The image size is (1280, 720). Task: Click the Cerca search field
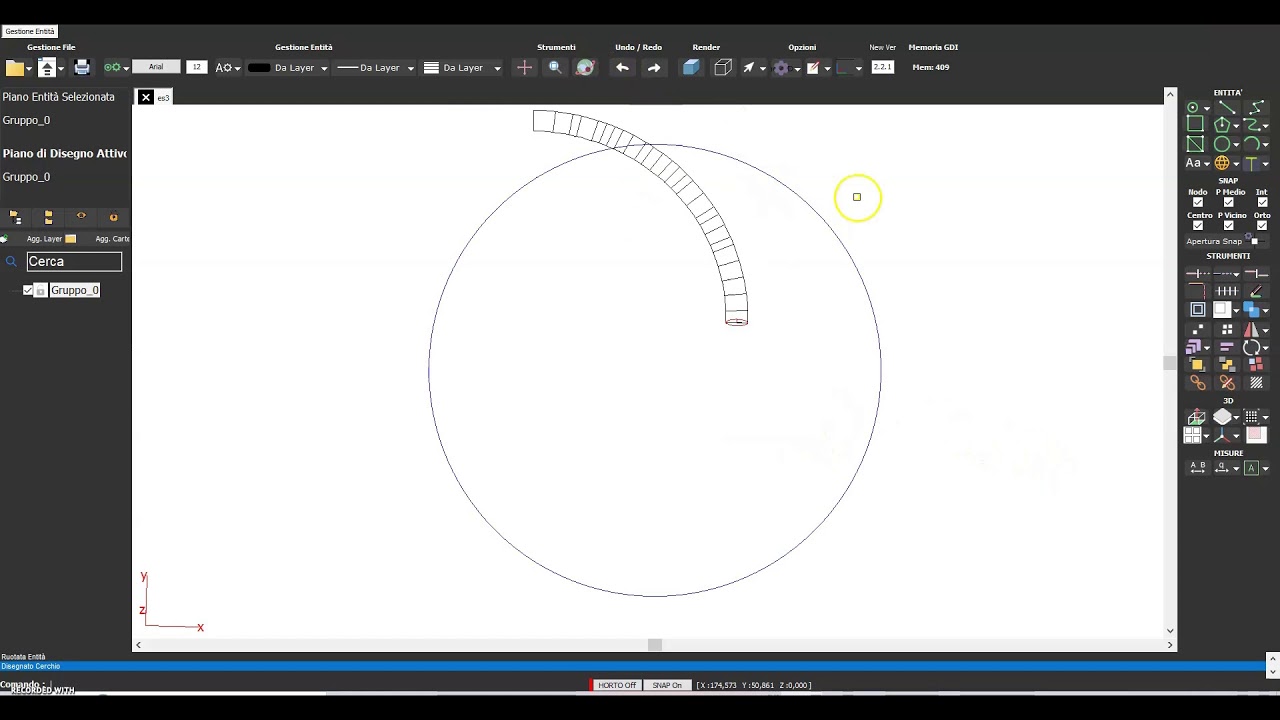click(74, 261)
